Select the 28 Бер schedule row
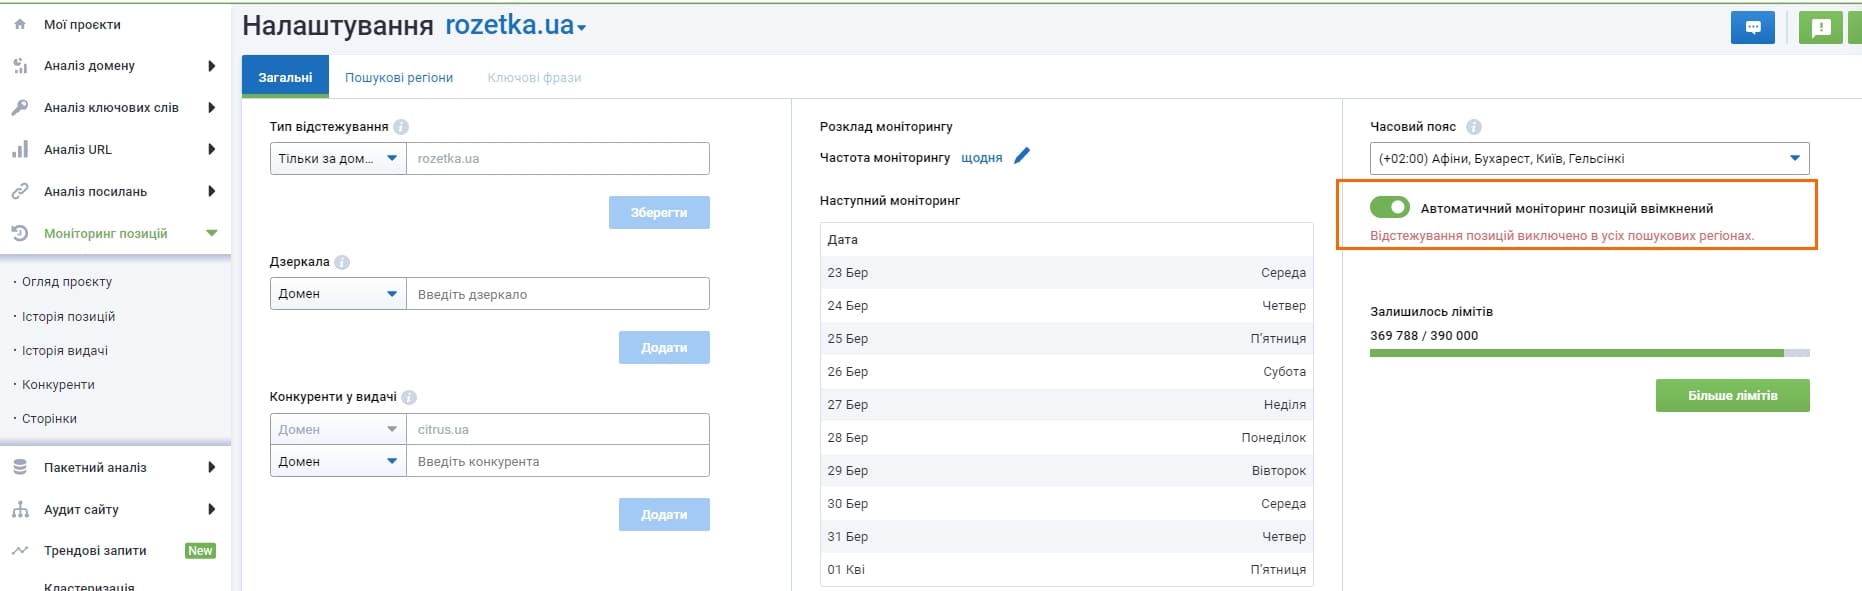The width and height of the screenshot is (1862, 591). 1066,438
